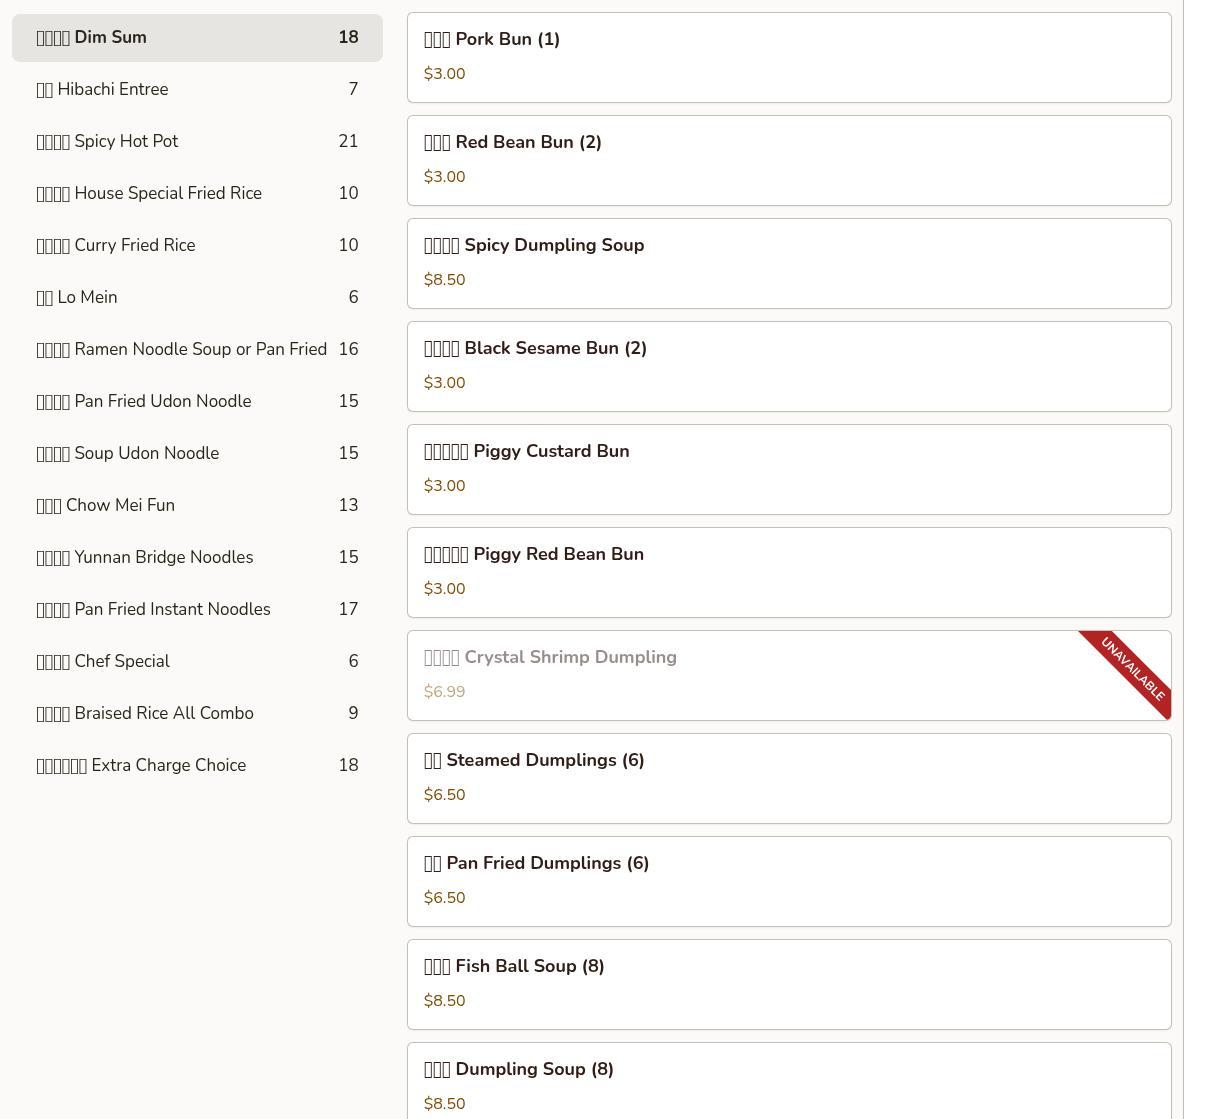Select Steamed Dumplings (6)
The width and height of the screenshot is (1224, 1119).
coord(788,778)
